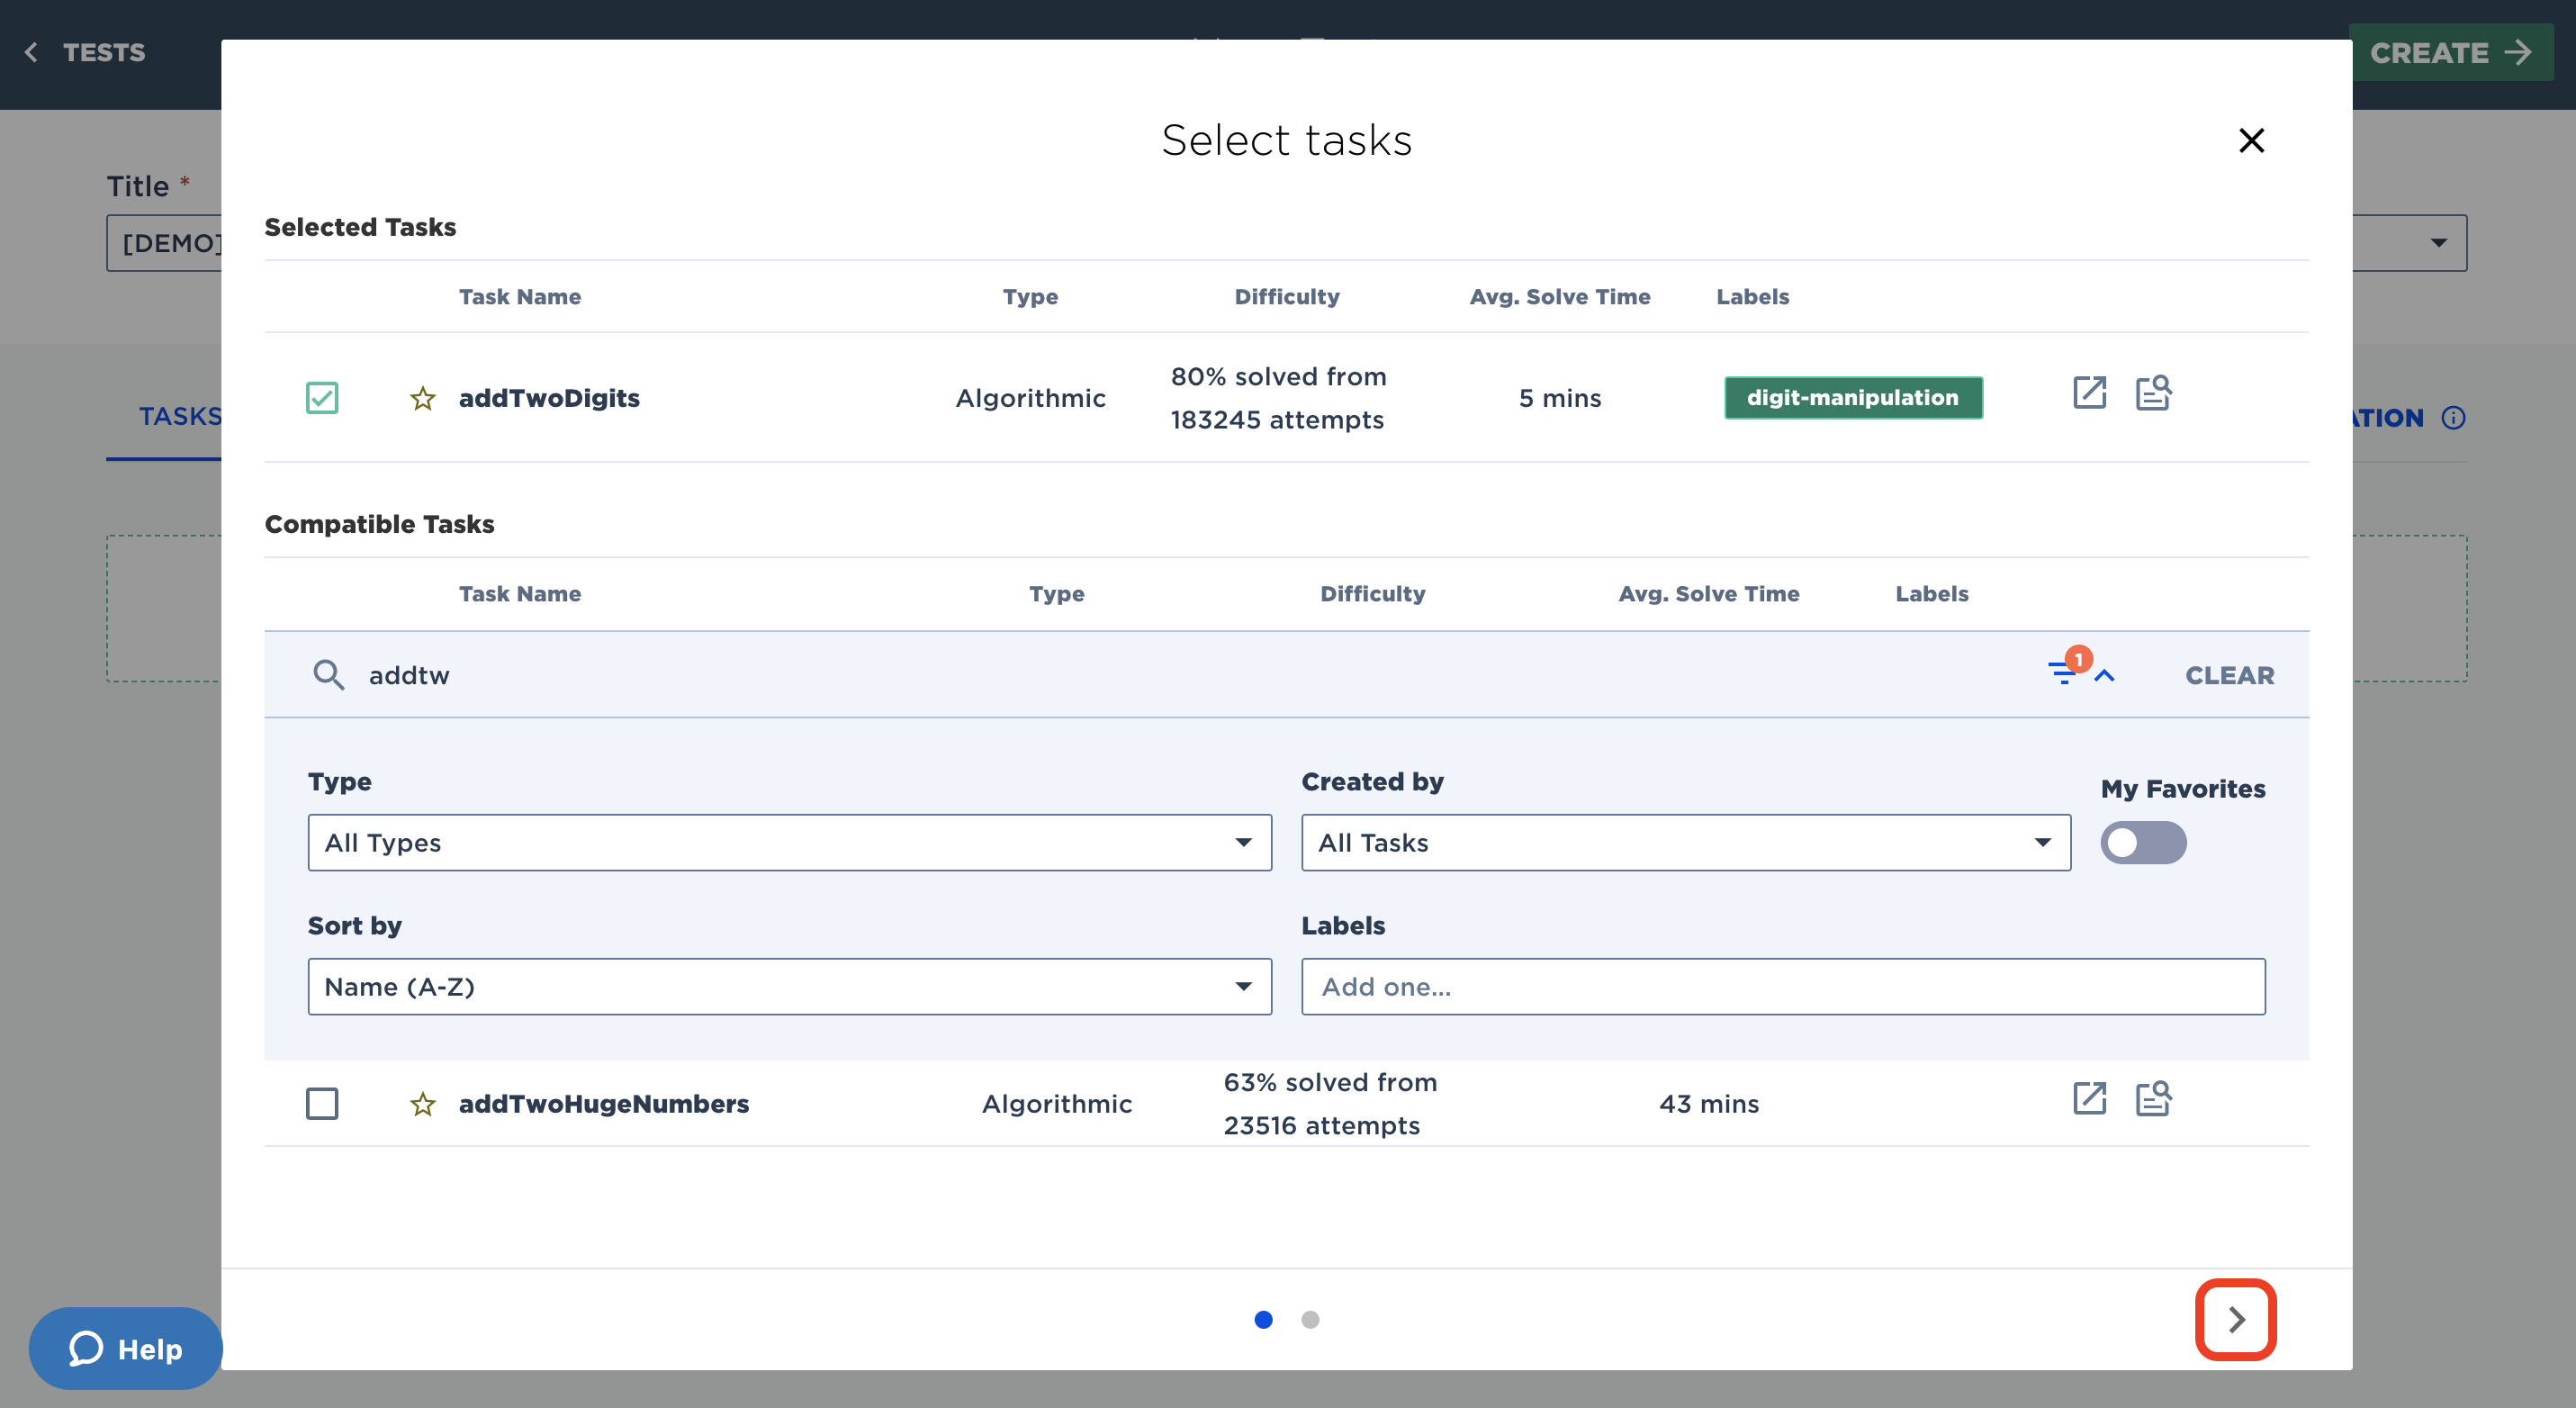
Task: Click the Avg. Solve Time header in Selected Tasks
Action: tap(1559, 297)
